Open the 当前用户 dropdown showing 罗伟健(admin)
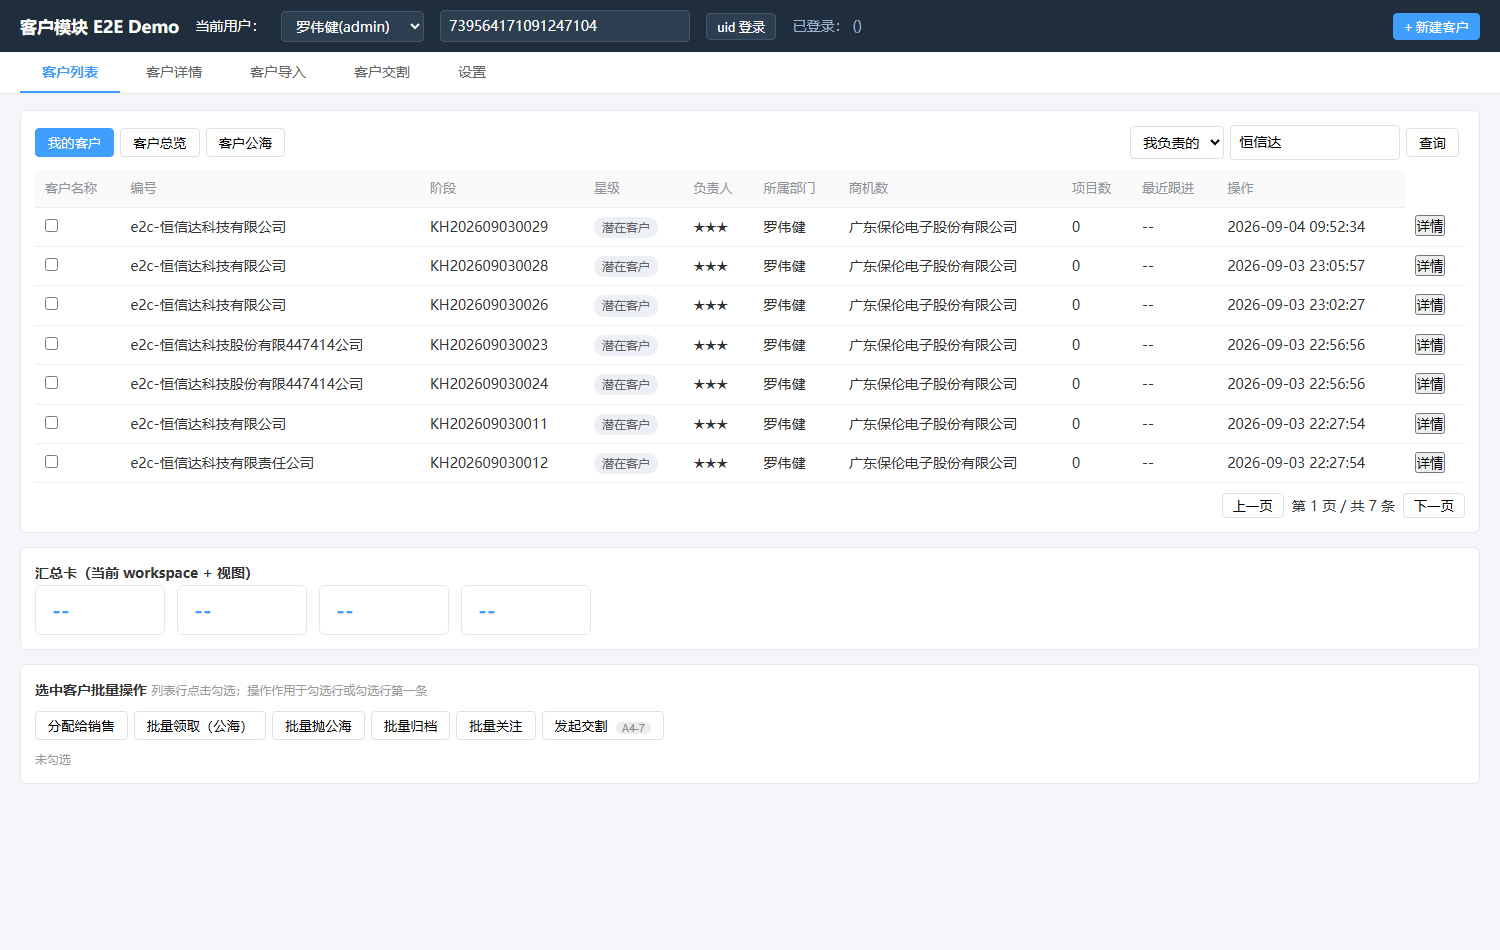The width and height of the screenshot is (1500, 950). pos(352,27)
